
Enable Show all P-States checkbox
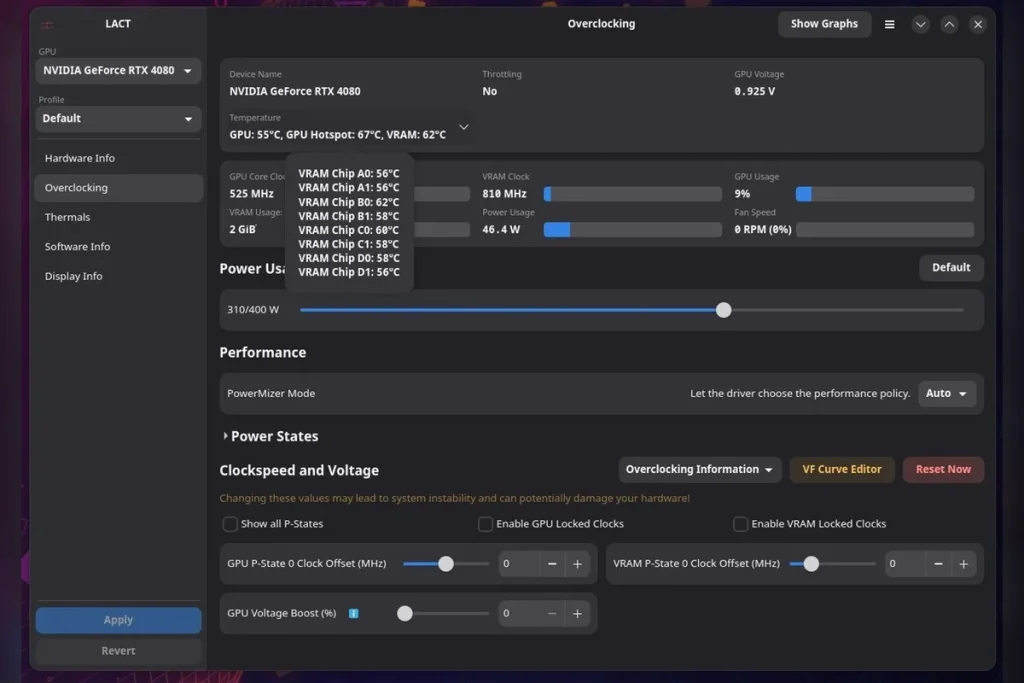(230, 524)
